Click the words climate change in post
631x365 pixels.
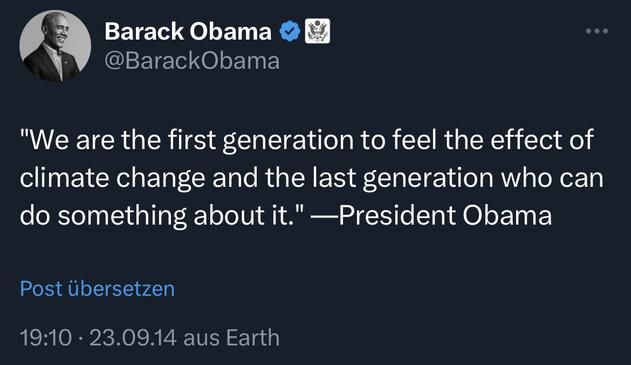click(x=112, y=178)
